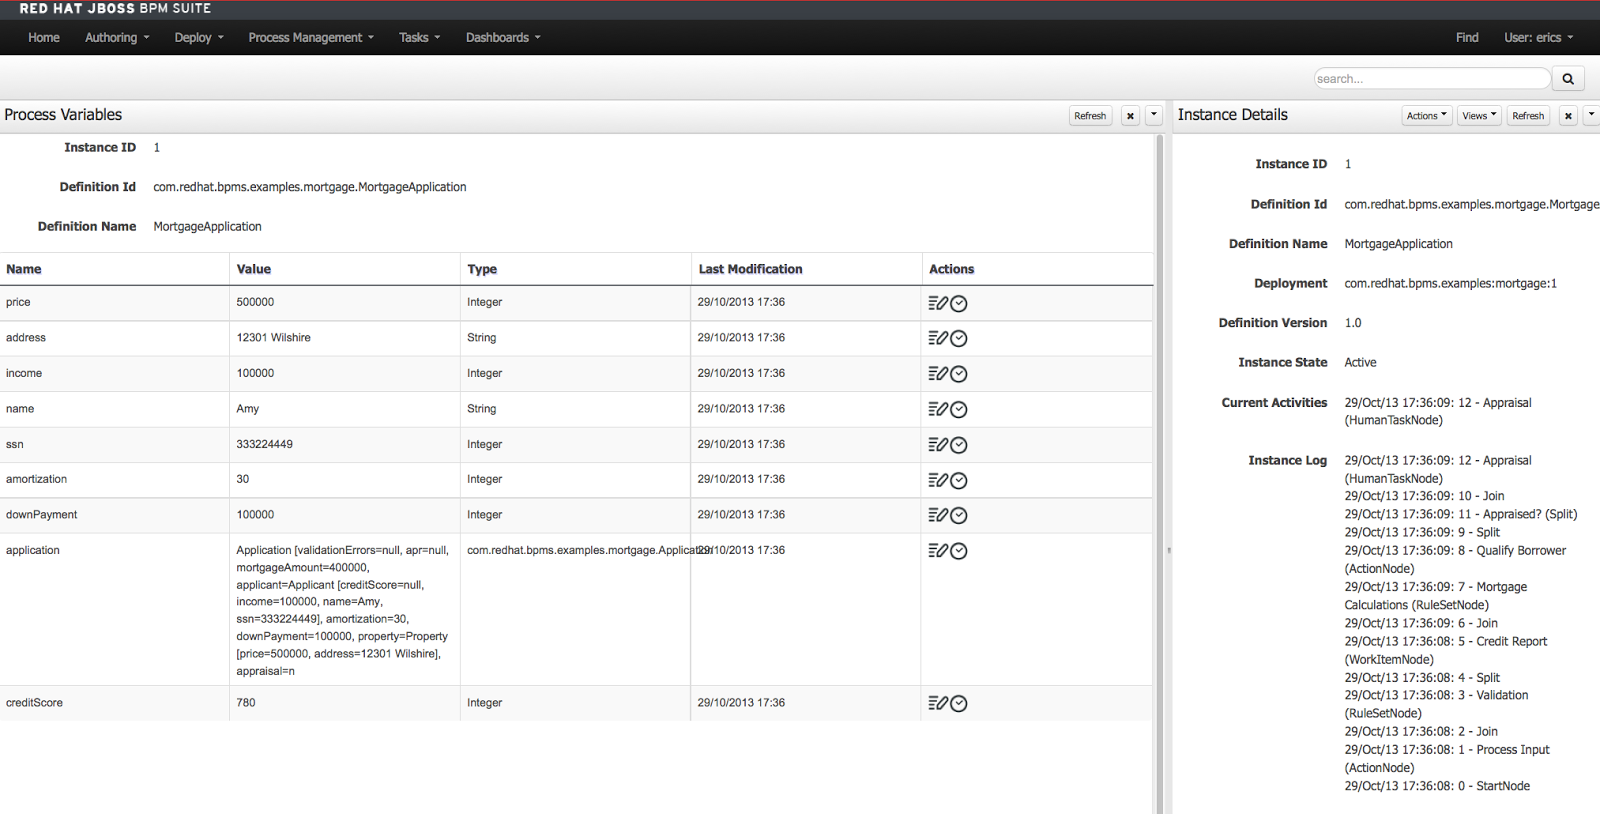This screenshot has height=814, width=1600.
Task: Click the Instance Details panel title
Action: (x=1232, y=115)
